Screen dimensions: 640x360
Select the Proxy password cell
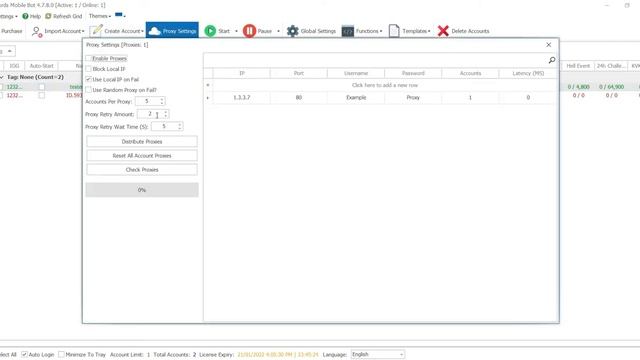413,98
